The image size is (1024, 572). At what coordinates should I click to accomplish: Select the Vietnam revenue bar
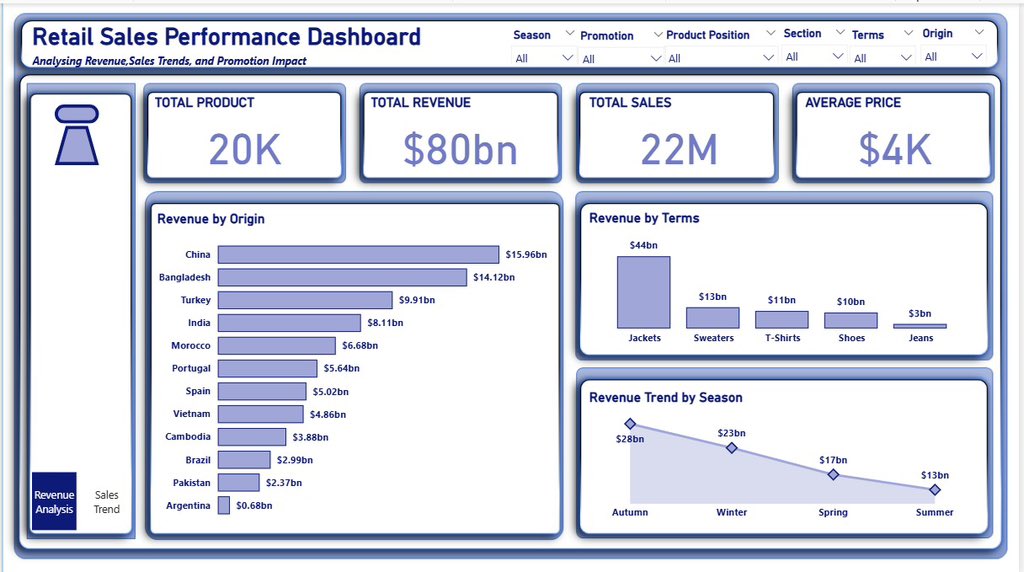click(261, 414)
